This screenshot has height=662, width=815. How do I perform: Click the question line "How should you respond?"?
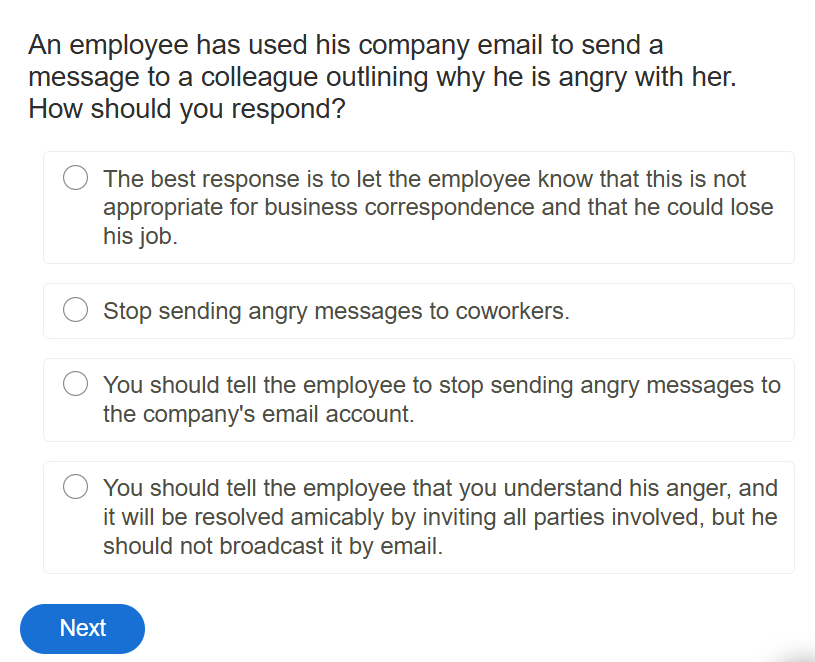pyautogui.click(x=187, y=109)
